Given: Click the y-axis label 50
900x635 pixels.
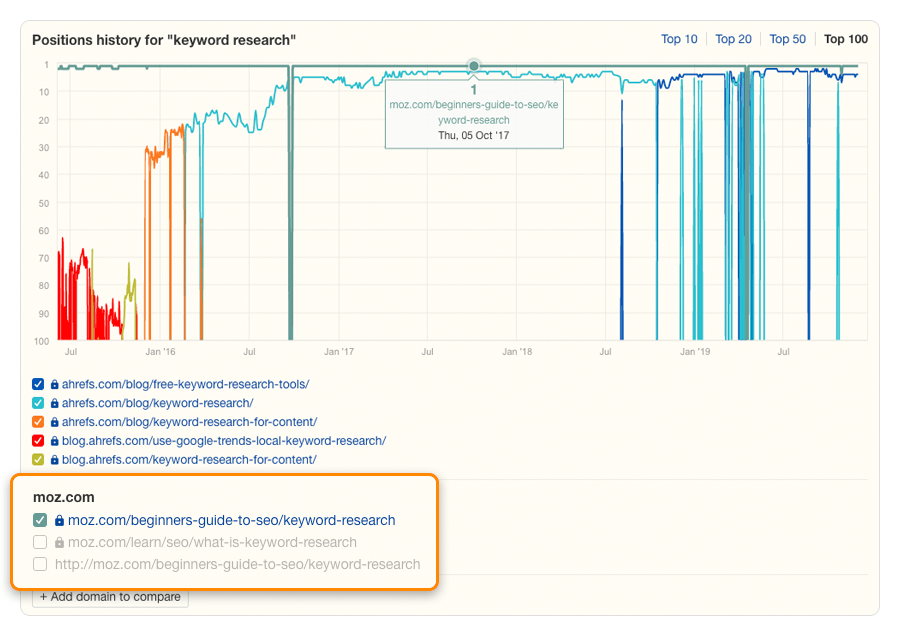Looking at the screenshot, I should click(44, 203).
